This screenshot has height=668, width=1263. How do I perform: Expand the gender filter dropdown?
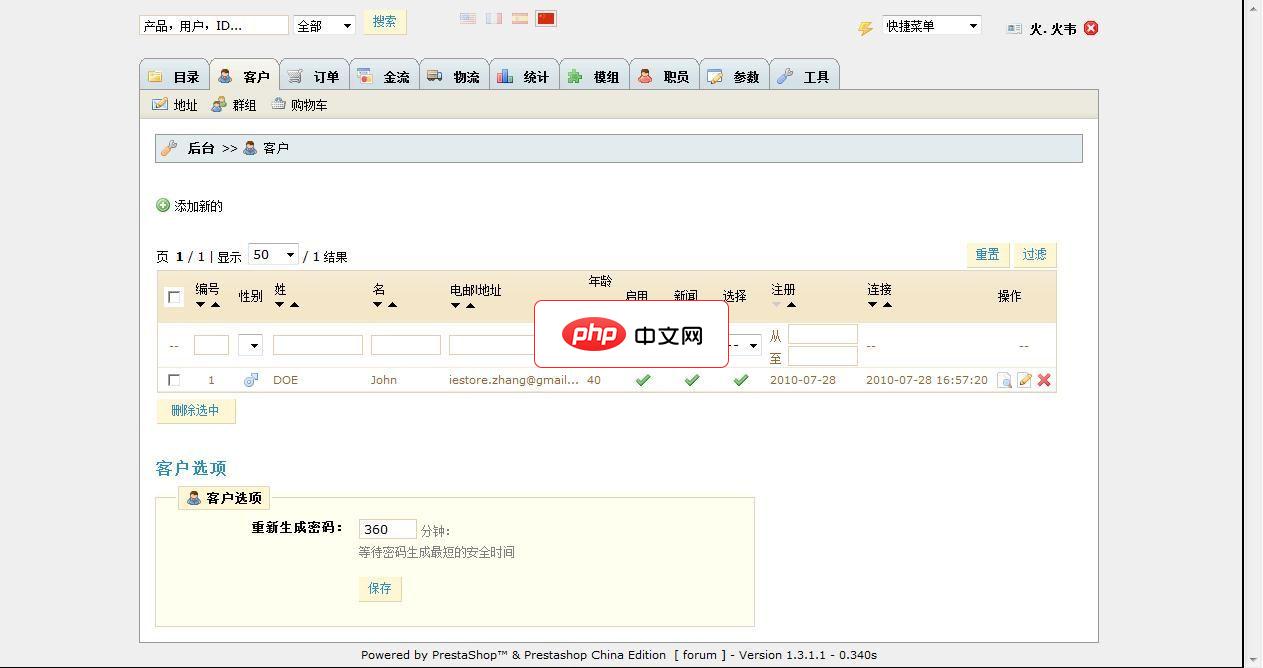coord(250,345)
